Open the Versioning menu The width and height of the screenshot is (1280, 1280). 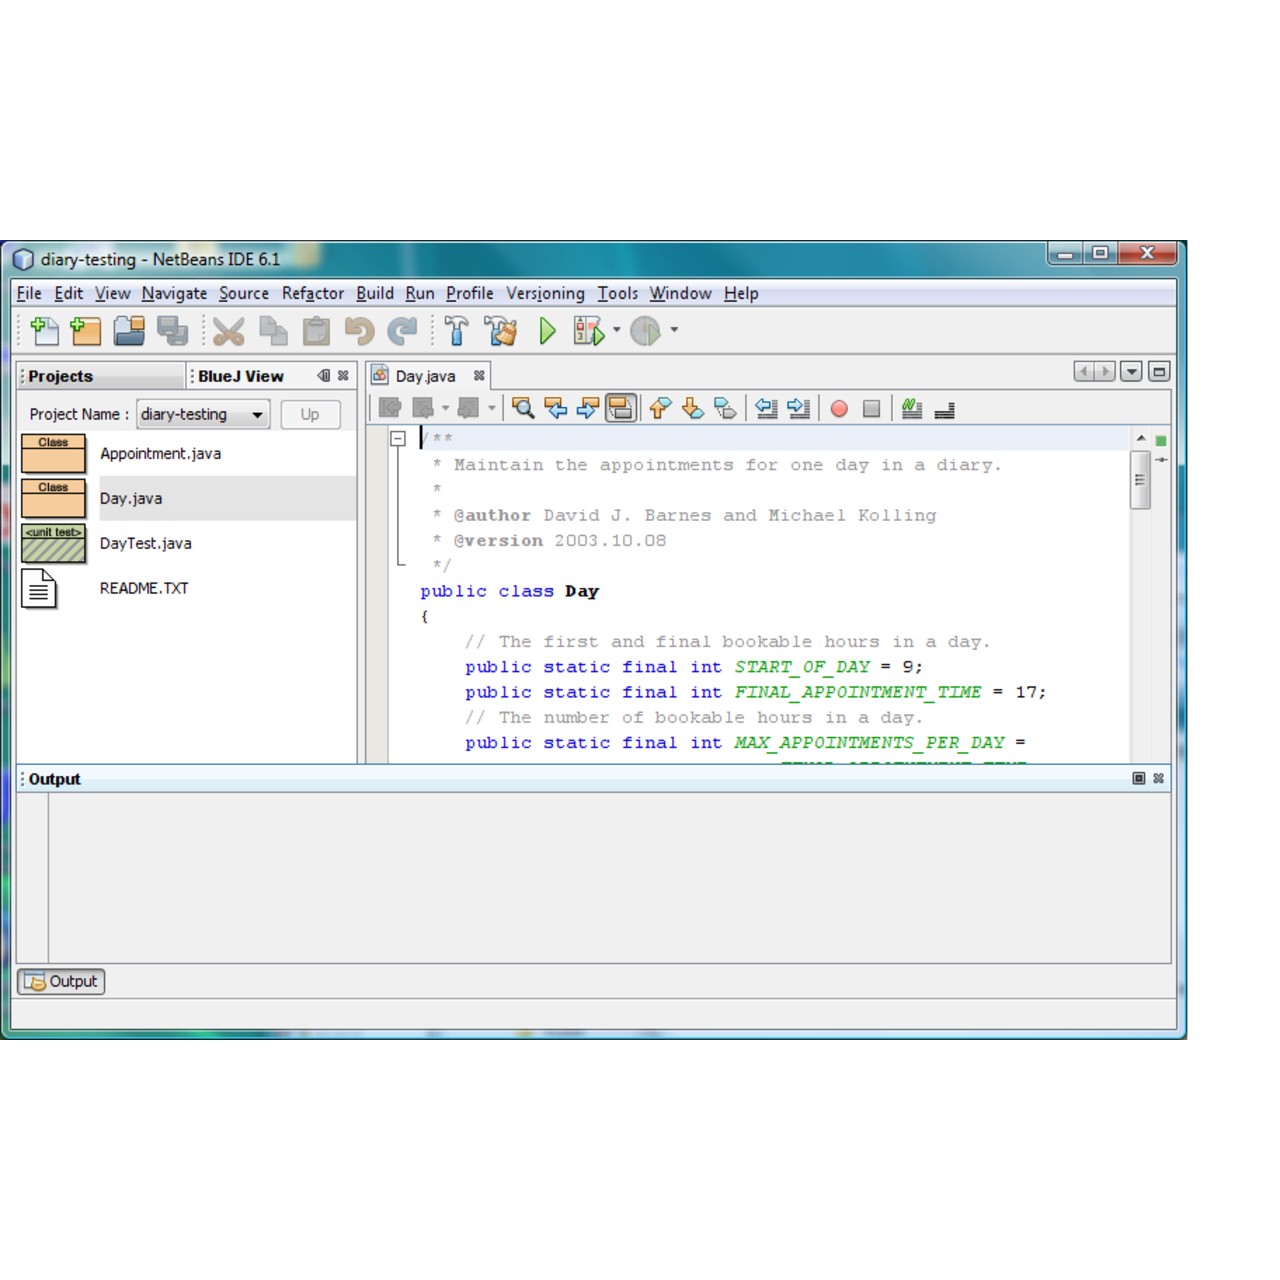click(x=545, y=293)
